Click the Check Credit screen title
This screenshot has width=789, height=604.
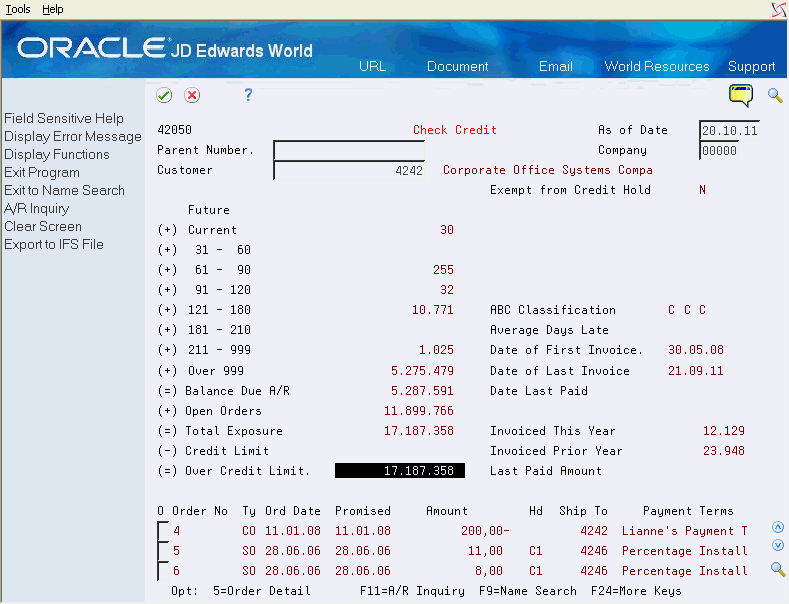click(x=455, y=130)
